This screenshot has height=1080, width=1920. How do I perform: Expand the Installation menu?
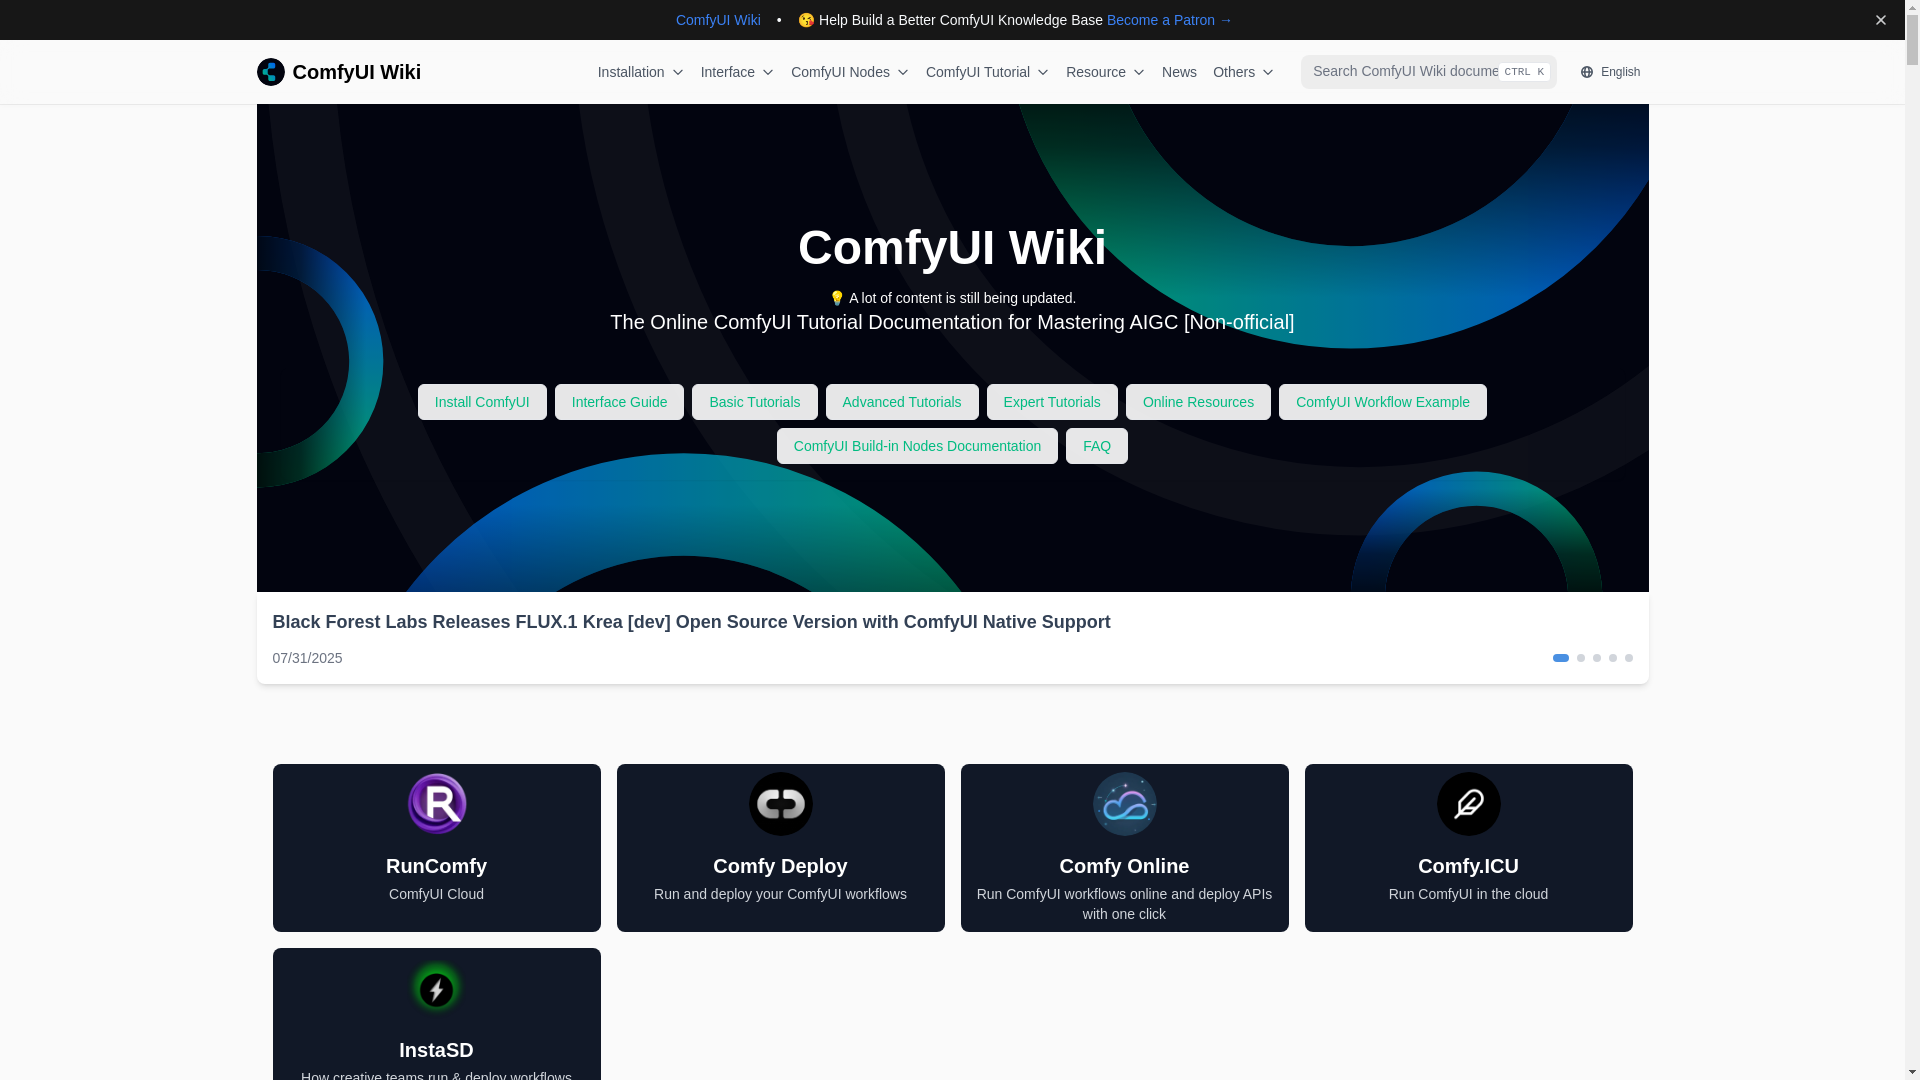(x=641, y=72)
